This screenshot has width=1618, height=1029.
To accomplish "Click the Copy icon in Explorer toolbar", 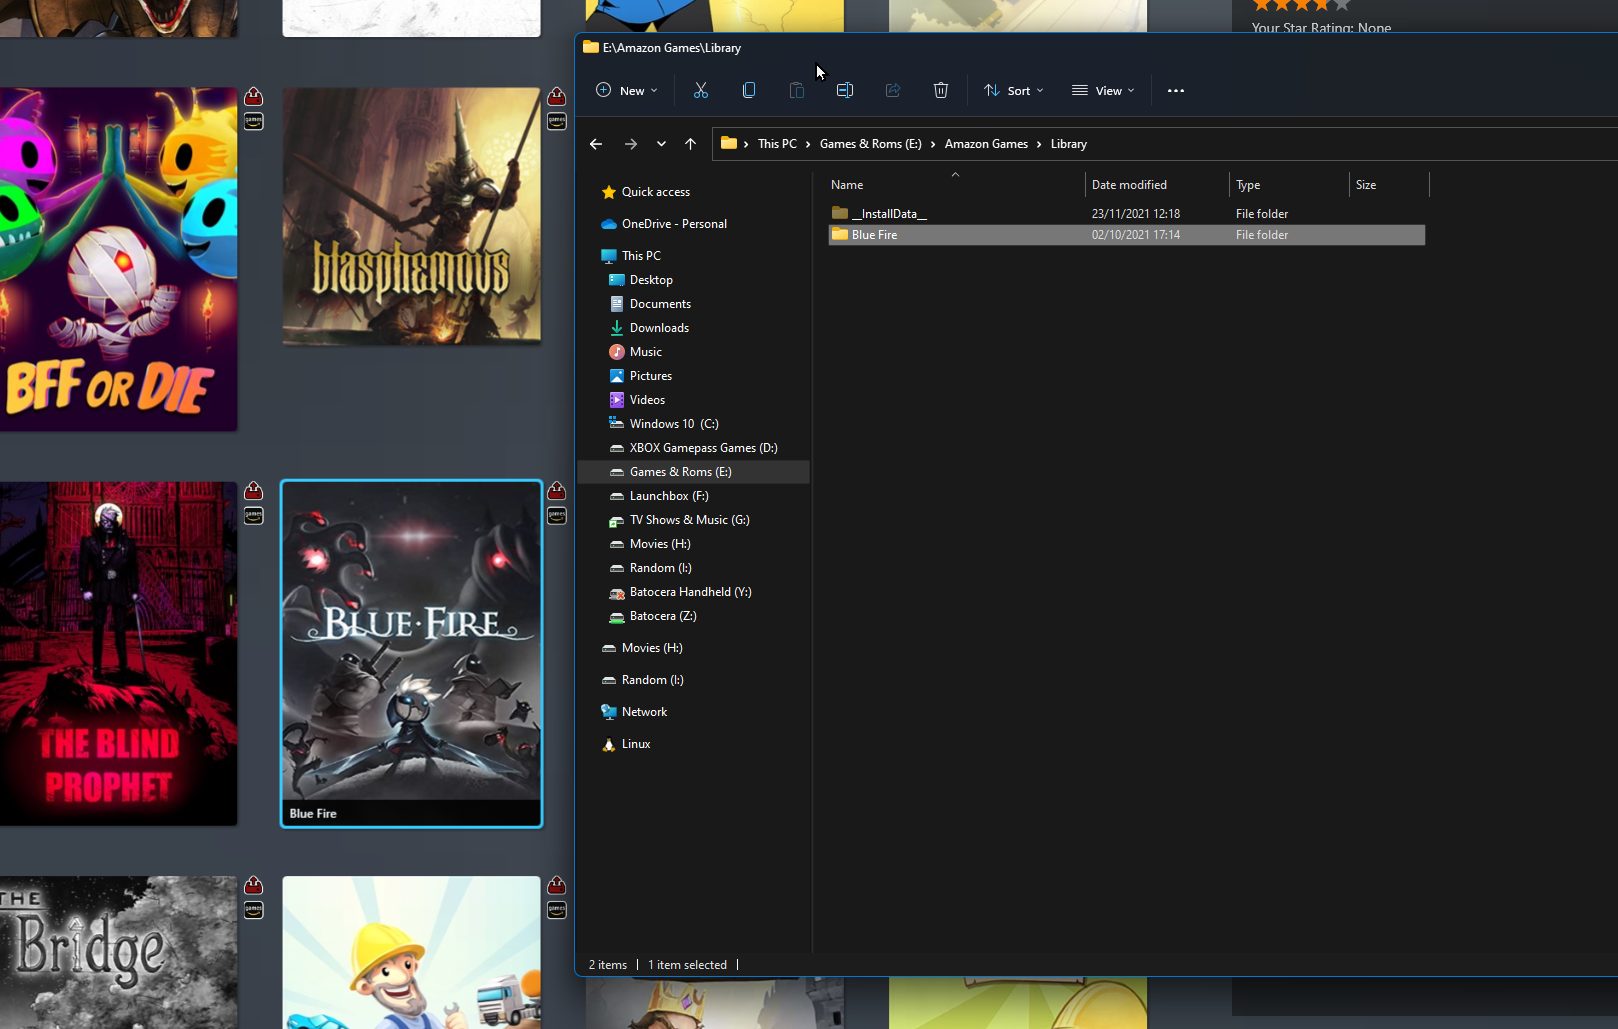I will coord(749,90).
